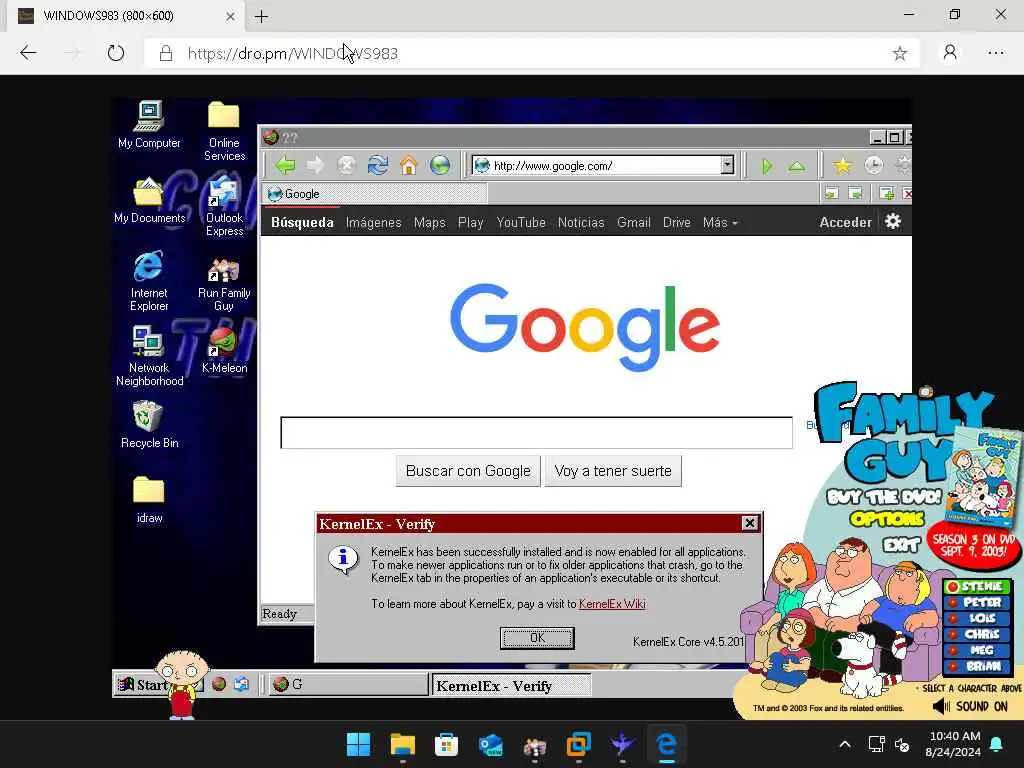
Task: Open the Recycle Bin icon
Action: (149, 424)
